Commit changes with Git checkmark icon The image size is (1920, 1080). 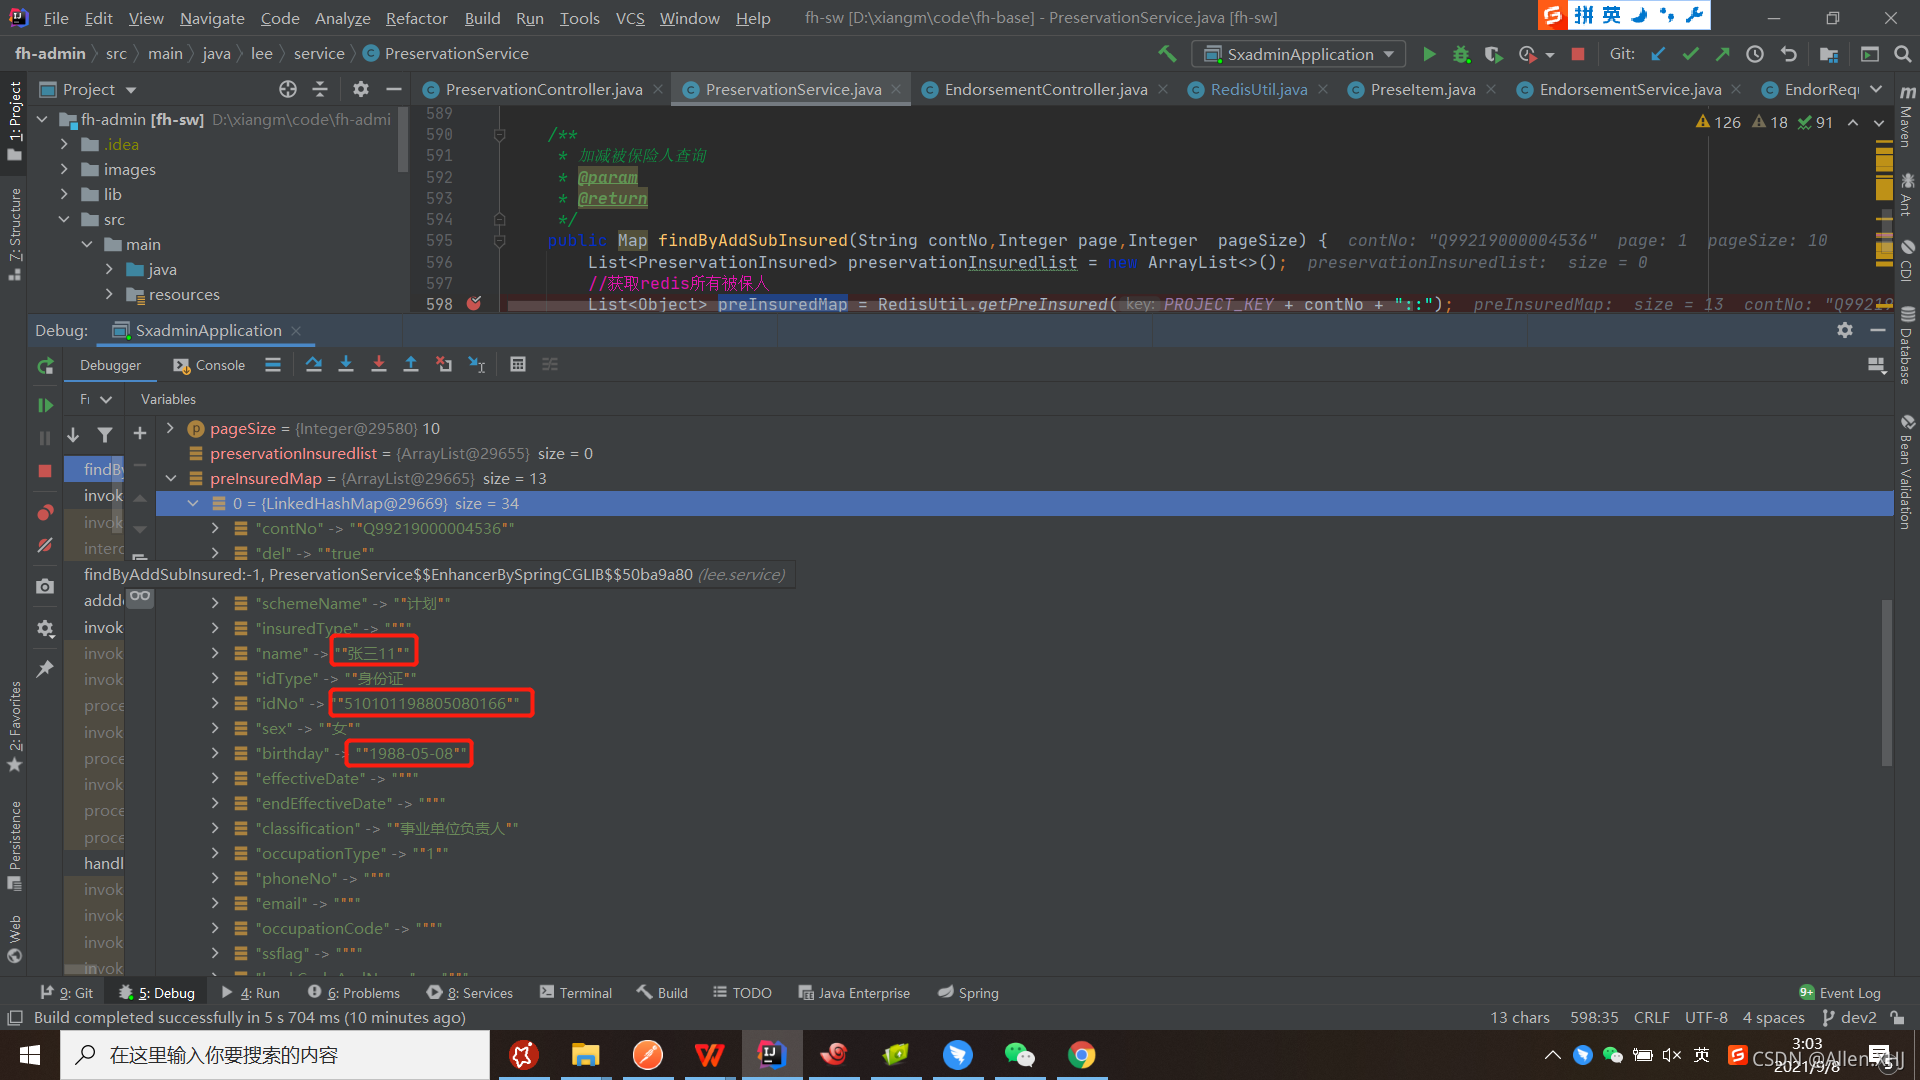1690,54
